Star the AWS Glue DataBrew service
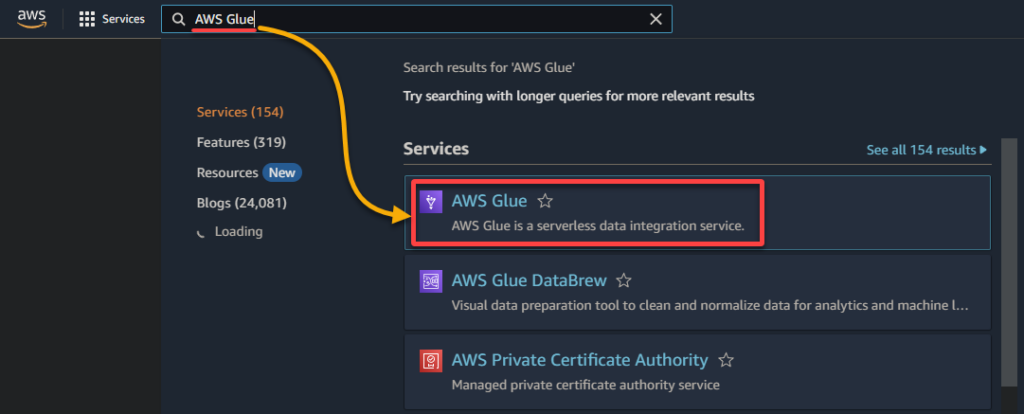The height and width of the screenshot is (414, 1024). coord(624,281)
